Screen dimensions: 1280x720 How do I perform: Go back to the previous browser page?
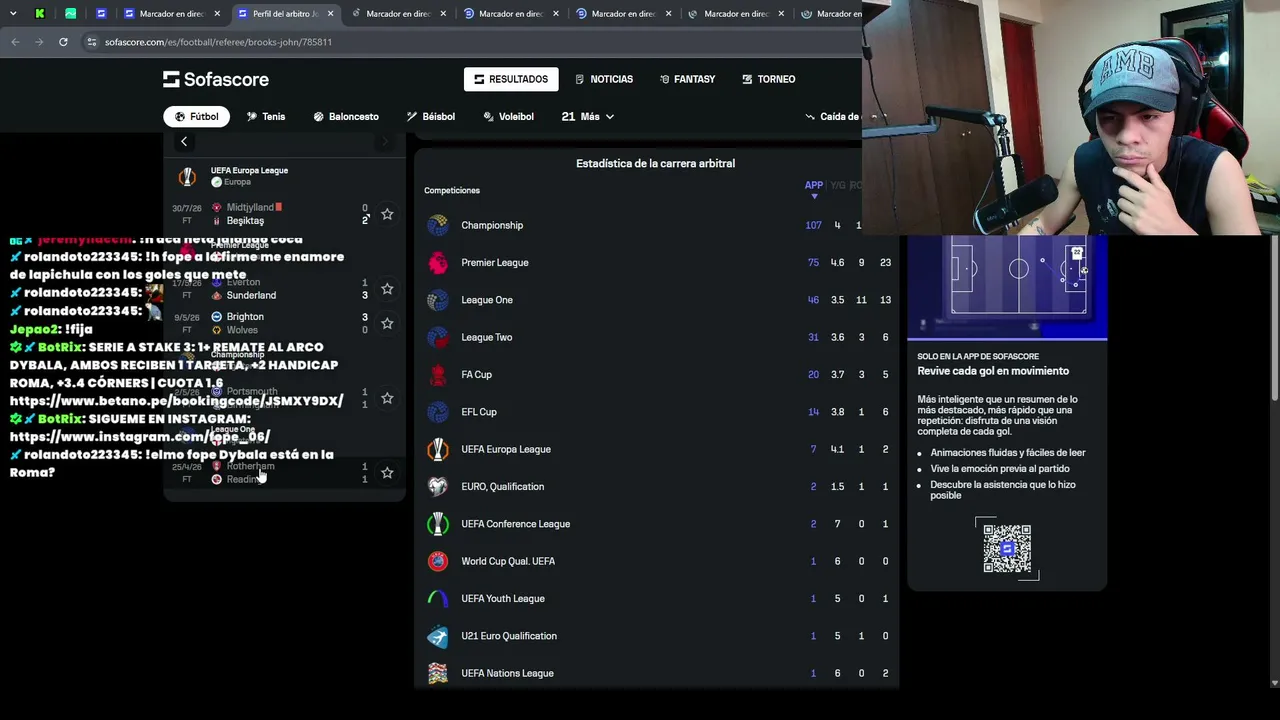[x=15, y=42]
